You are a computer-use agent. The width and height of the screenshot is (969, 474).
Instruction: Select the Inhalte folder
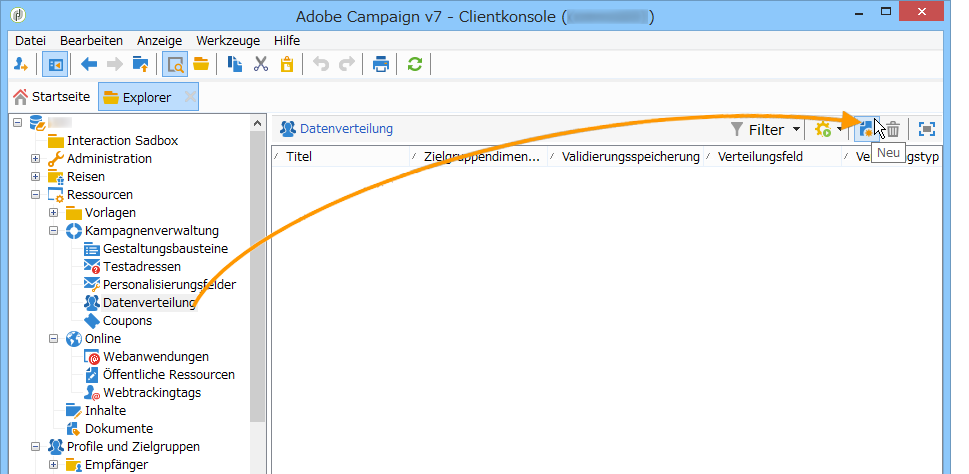point(105,410)
